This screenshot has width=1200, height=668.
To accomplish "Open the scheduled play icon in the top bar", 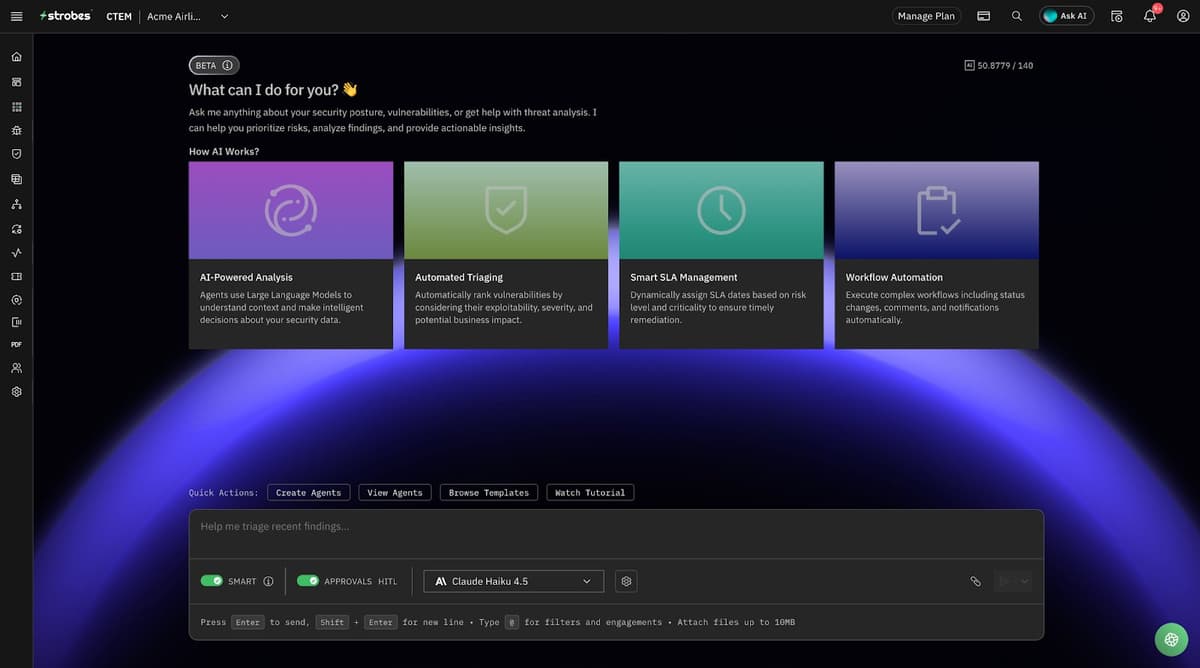I will tap(1117, 16).
